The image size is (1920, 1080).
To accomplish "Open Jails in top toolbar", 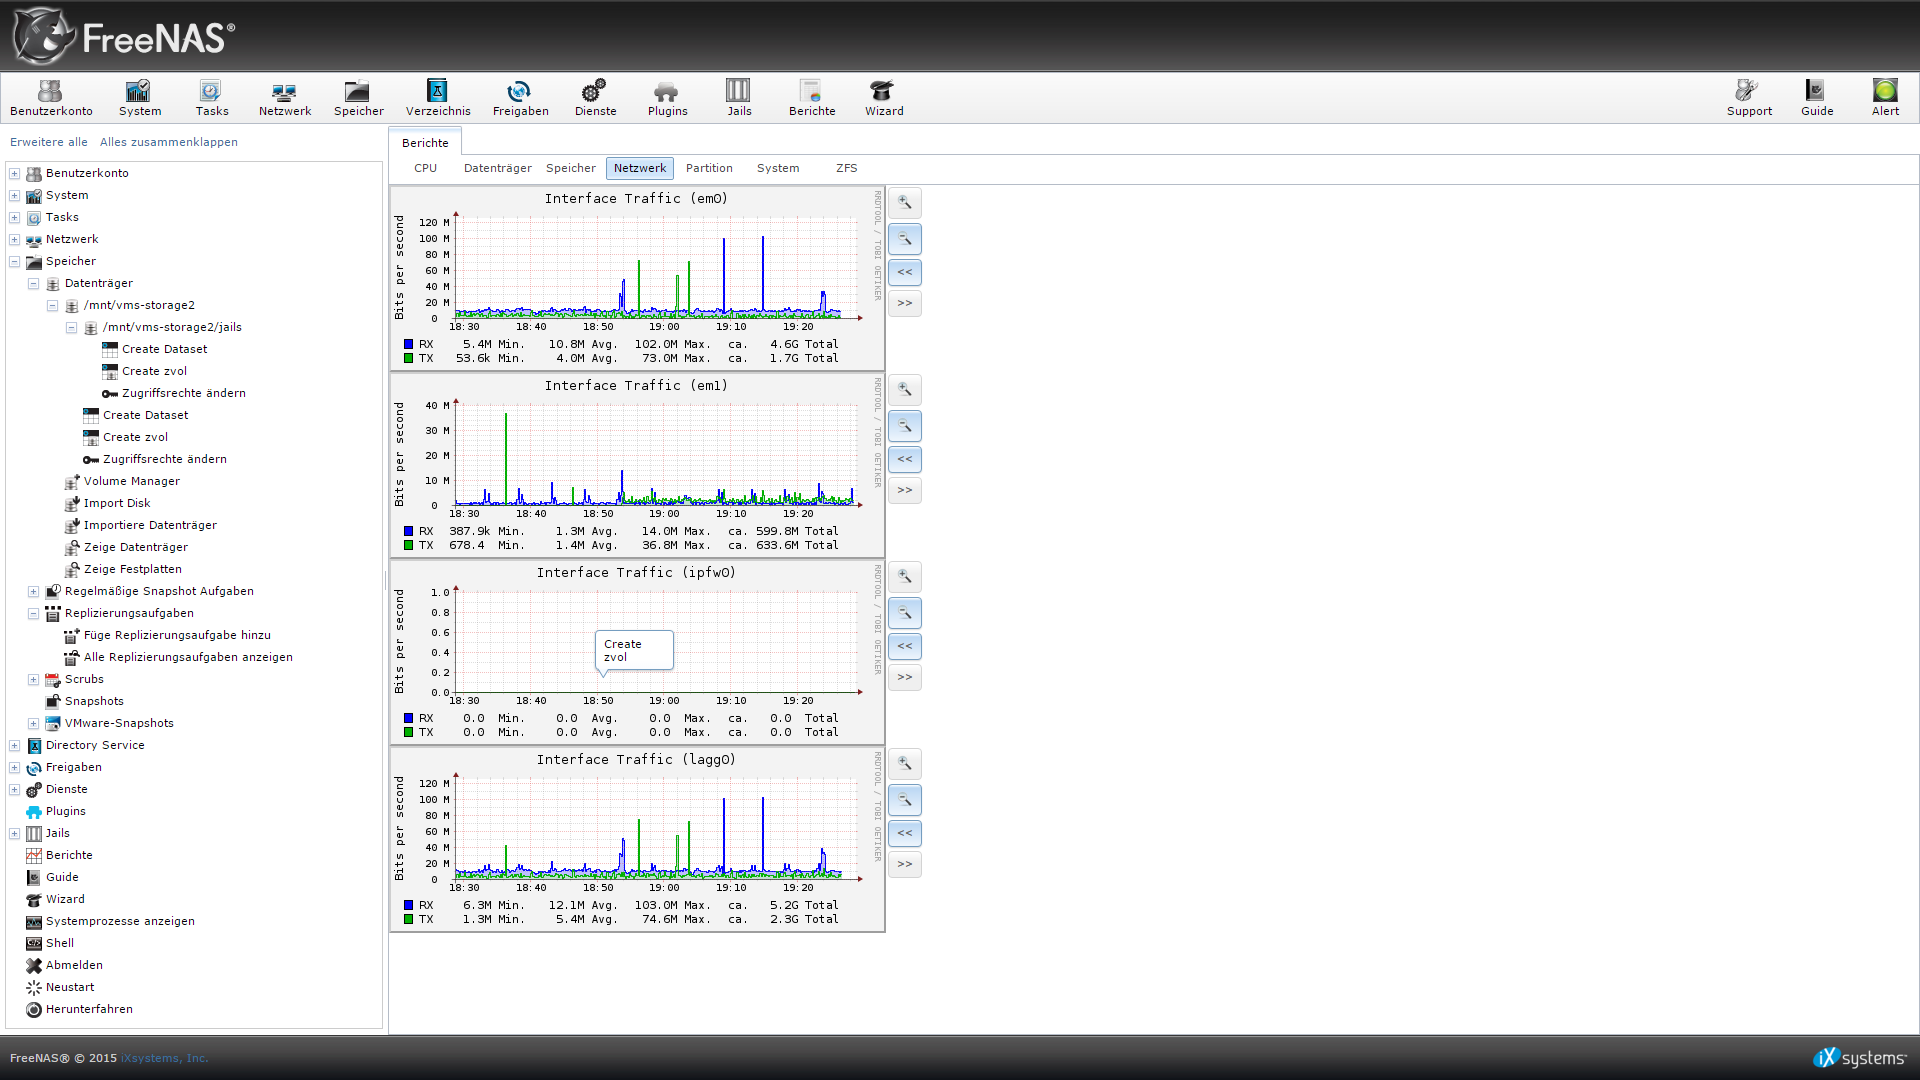I will [739, 98].
